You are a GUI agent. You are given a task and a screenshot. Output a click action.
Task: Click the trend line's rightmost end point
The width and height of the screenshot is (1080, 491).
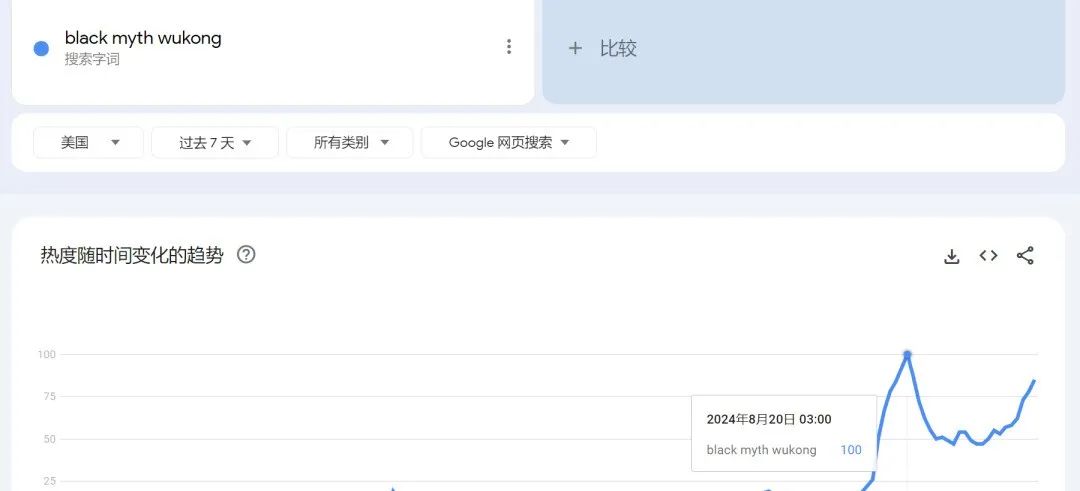click(1034, 381)
